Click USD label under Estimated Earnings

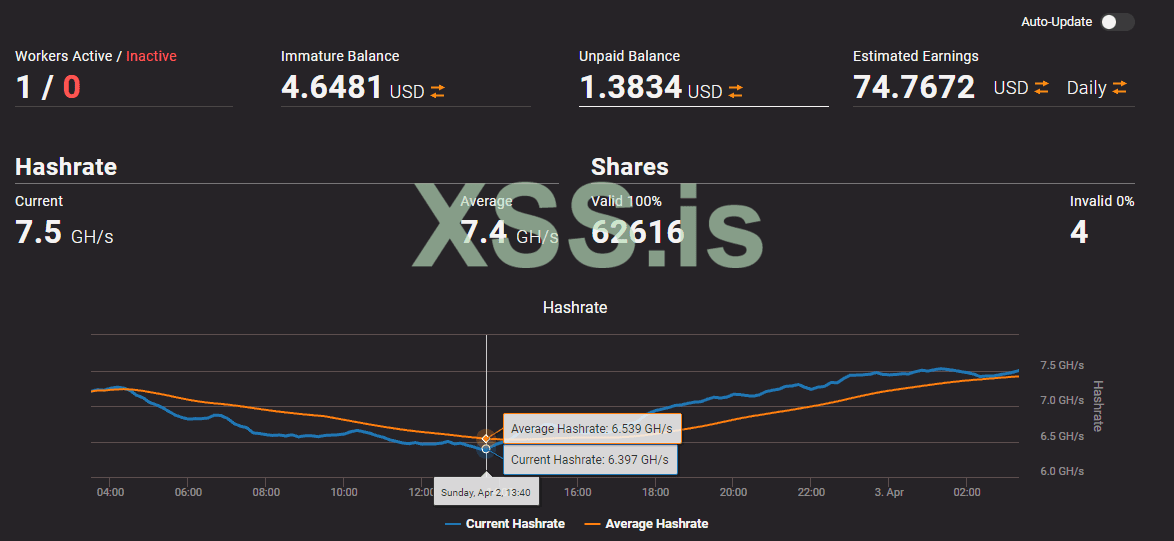(1010, 88)
